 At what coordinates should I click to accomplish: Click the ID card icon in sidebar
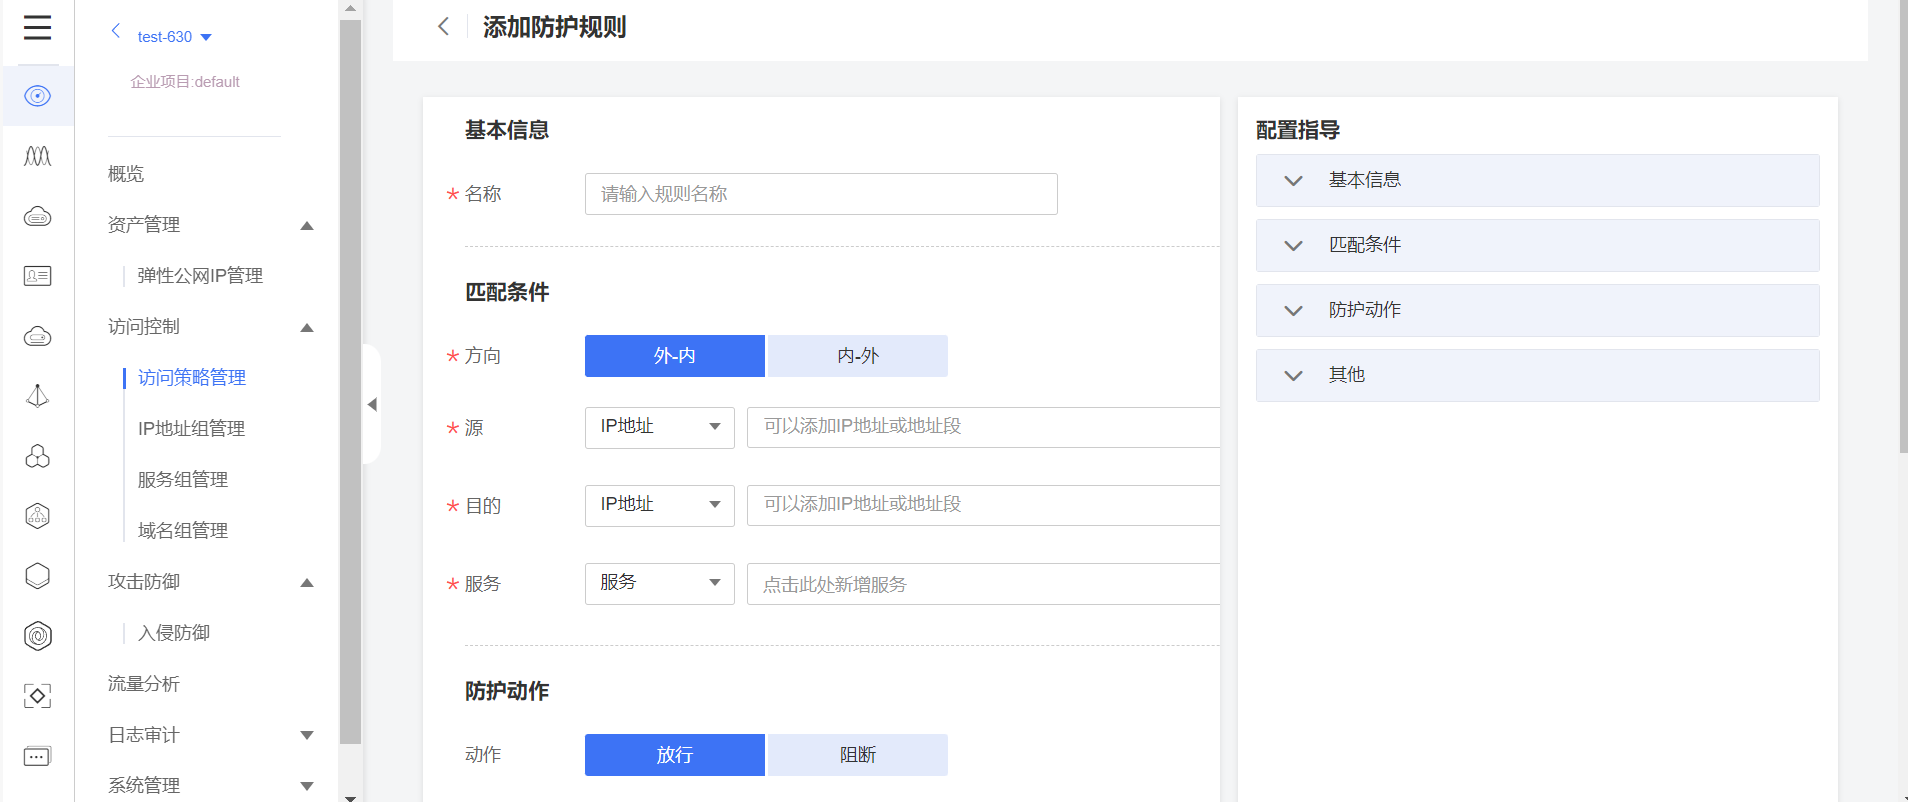click(x=37, y=276)
